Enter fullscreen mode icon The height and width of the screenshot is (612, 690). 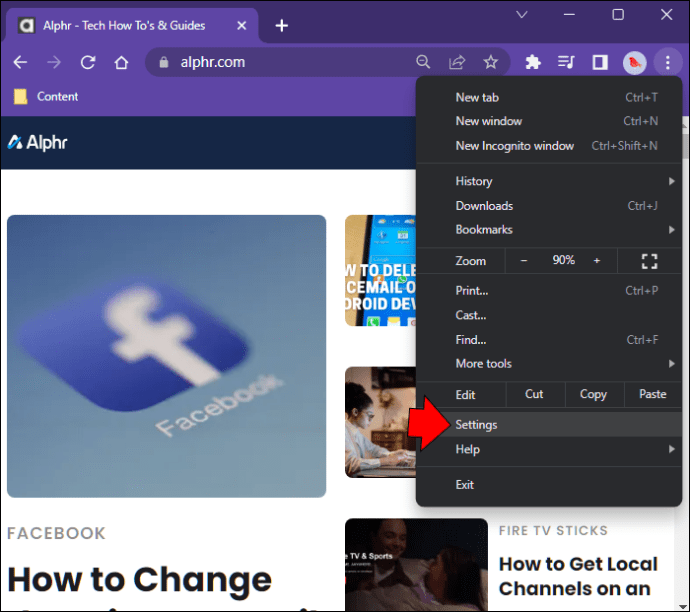click(x=649, y=261)
